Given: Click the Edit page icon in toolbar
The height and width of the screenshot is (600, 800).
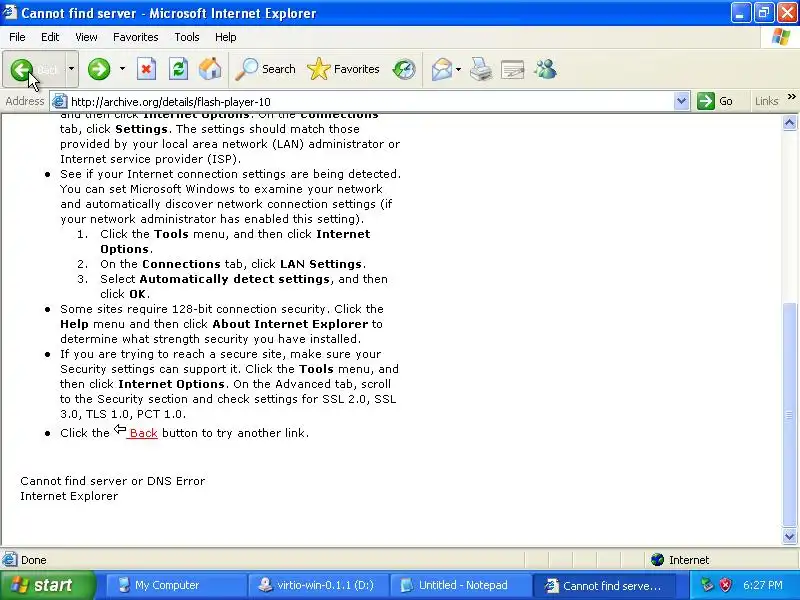Looking at the screenshot, I should (x=513, y=69).
